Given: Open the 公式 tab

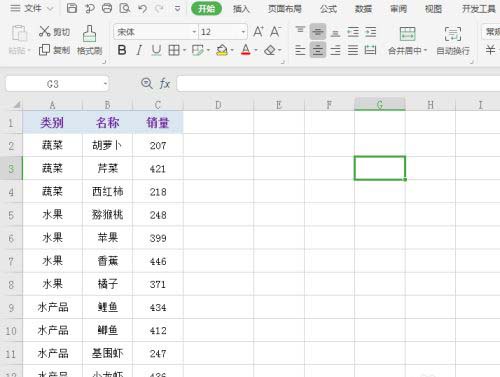Looking at the screenshot, I should (328, 9).
